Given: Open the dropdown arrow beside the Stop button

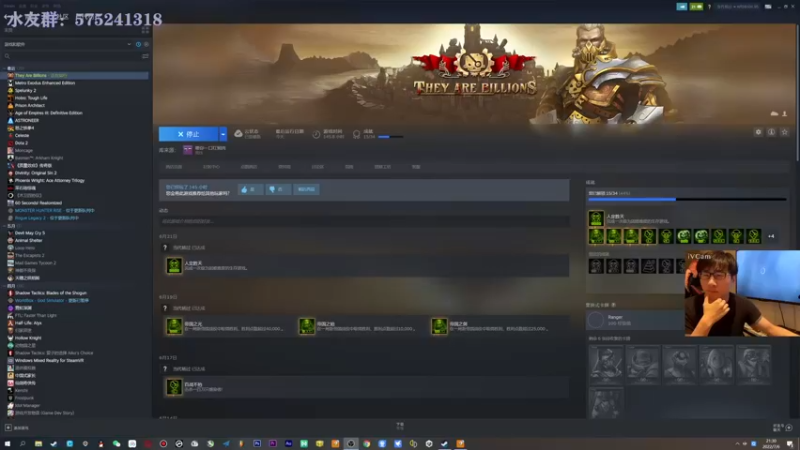Looking at the screenshot, I should (223, 134).
